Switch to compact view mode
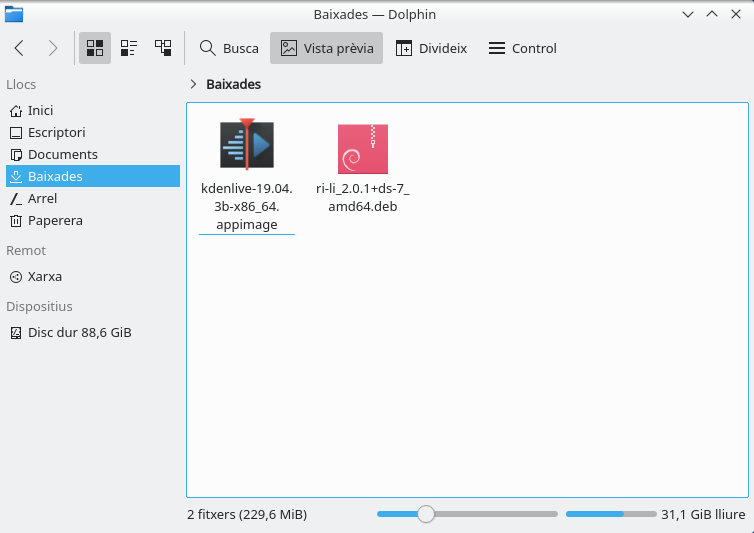This screenshot has height=533, width=754. (x=129, y=48)
